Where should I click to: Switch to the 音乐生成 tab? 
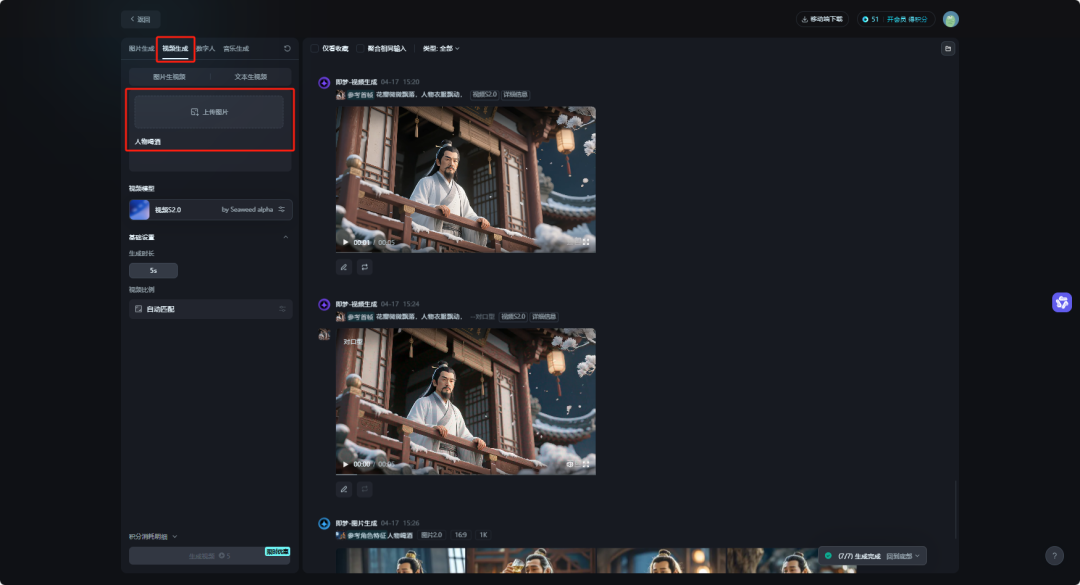coord(236,48)
